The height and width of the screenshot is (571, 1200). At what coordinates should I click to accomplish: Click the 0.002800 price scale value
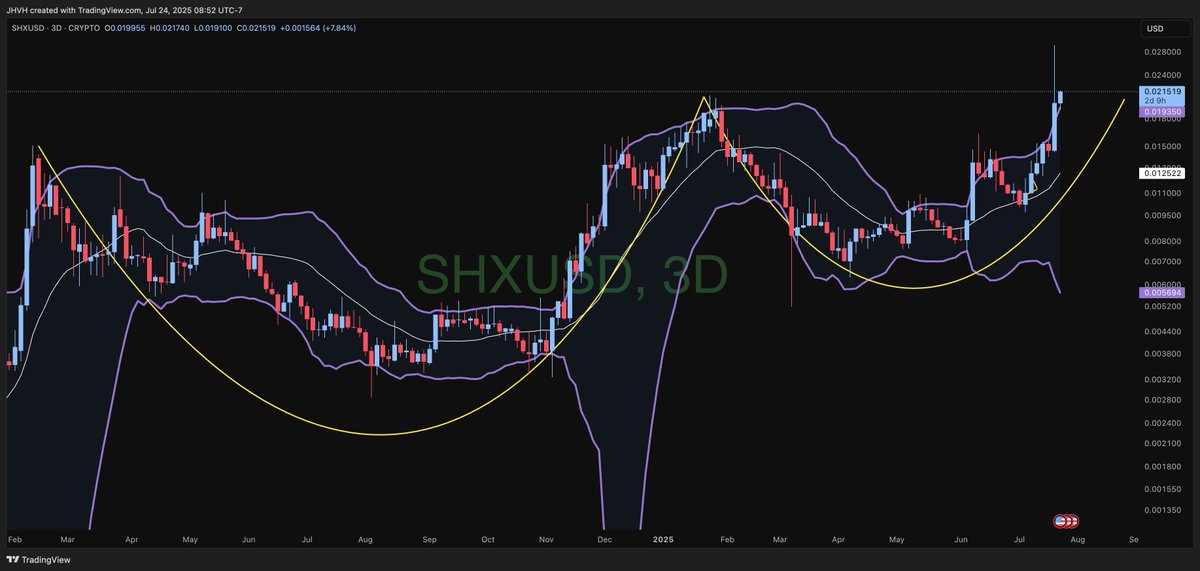pos(1162,400)
